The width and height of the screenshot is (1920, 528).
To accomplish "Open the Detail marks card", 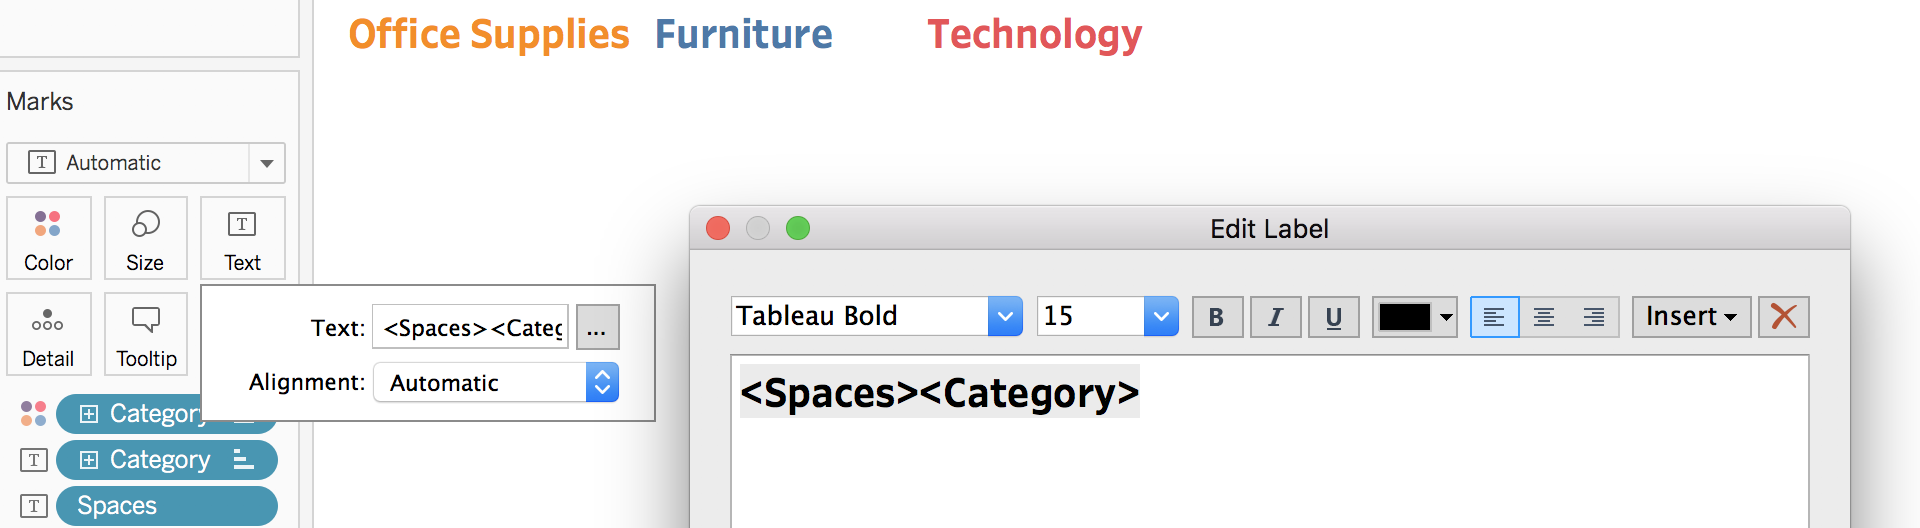I will tap(48, 334).
